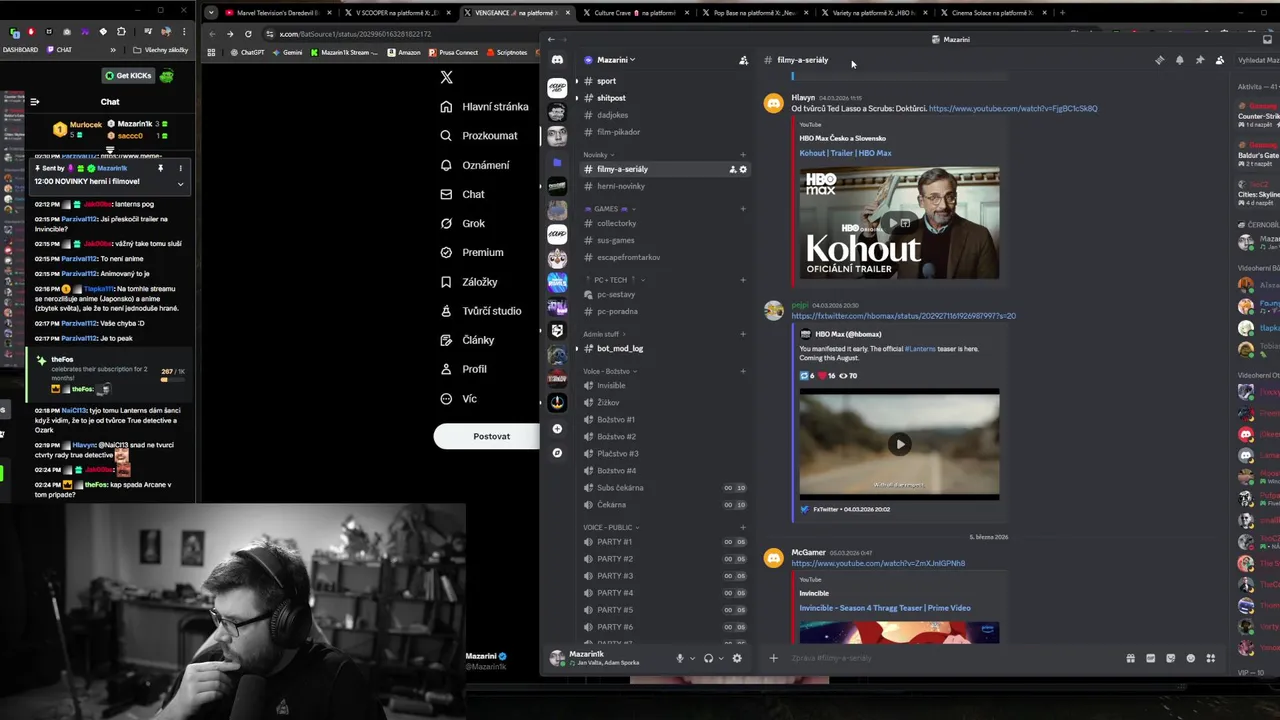Open Invincible Season 4 Thragg Teaser link
Viewport: 1280px width, 720px height.
point(885,608)
